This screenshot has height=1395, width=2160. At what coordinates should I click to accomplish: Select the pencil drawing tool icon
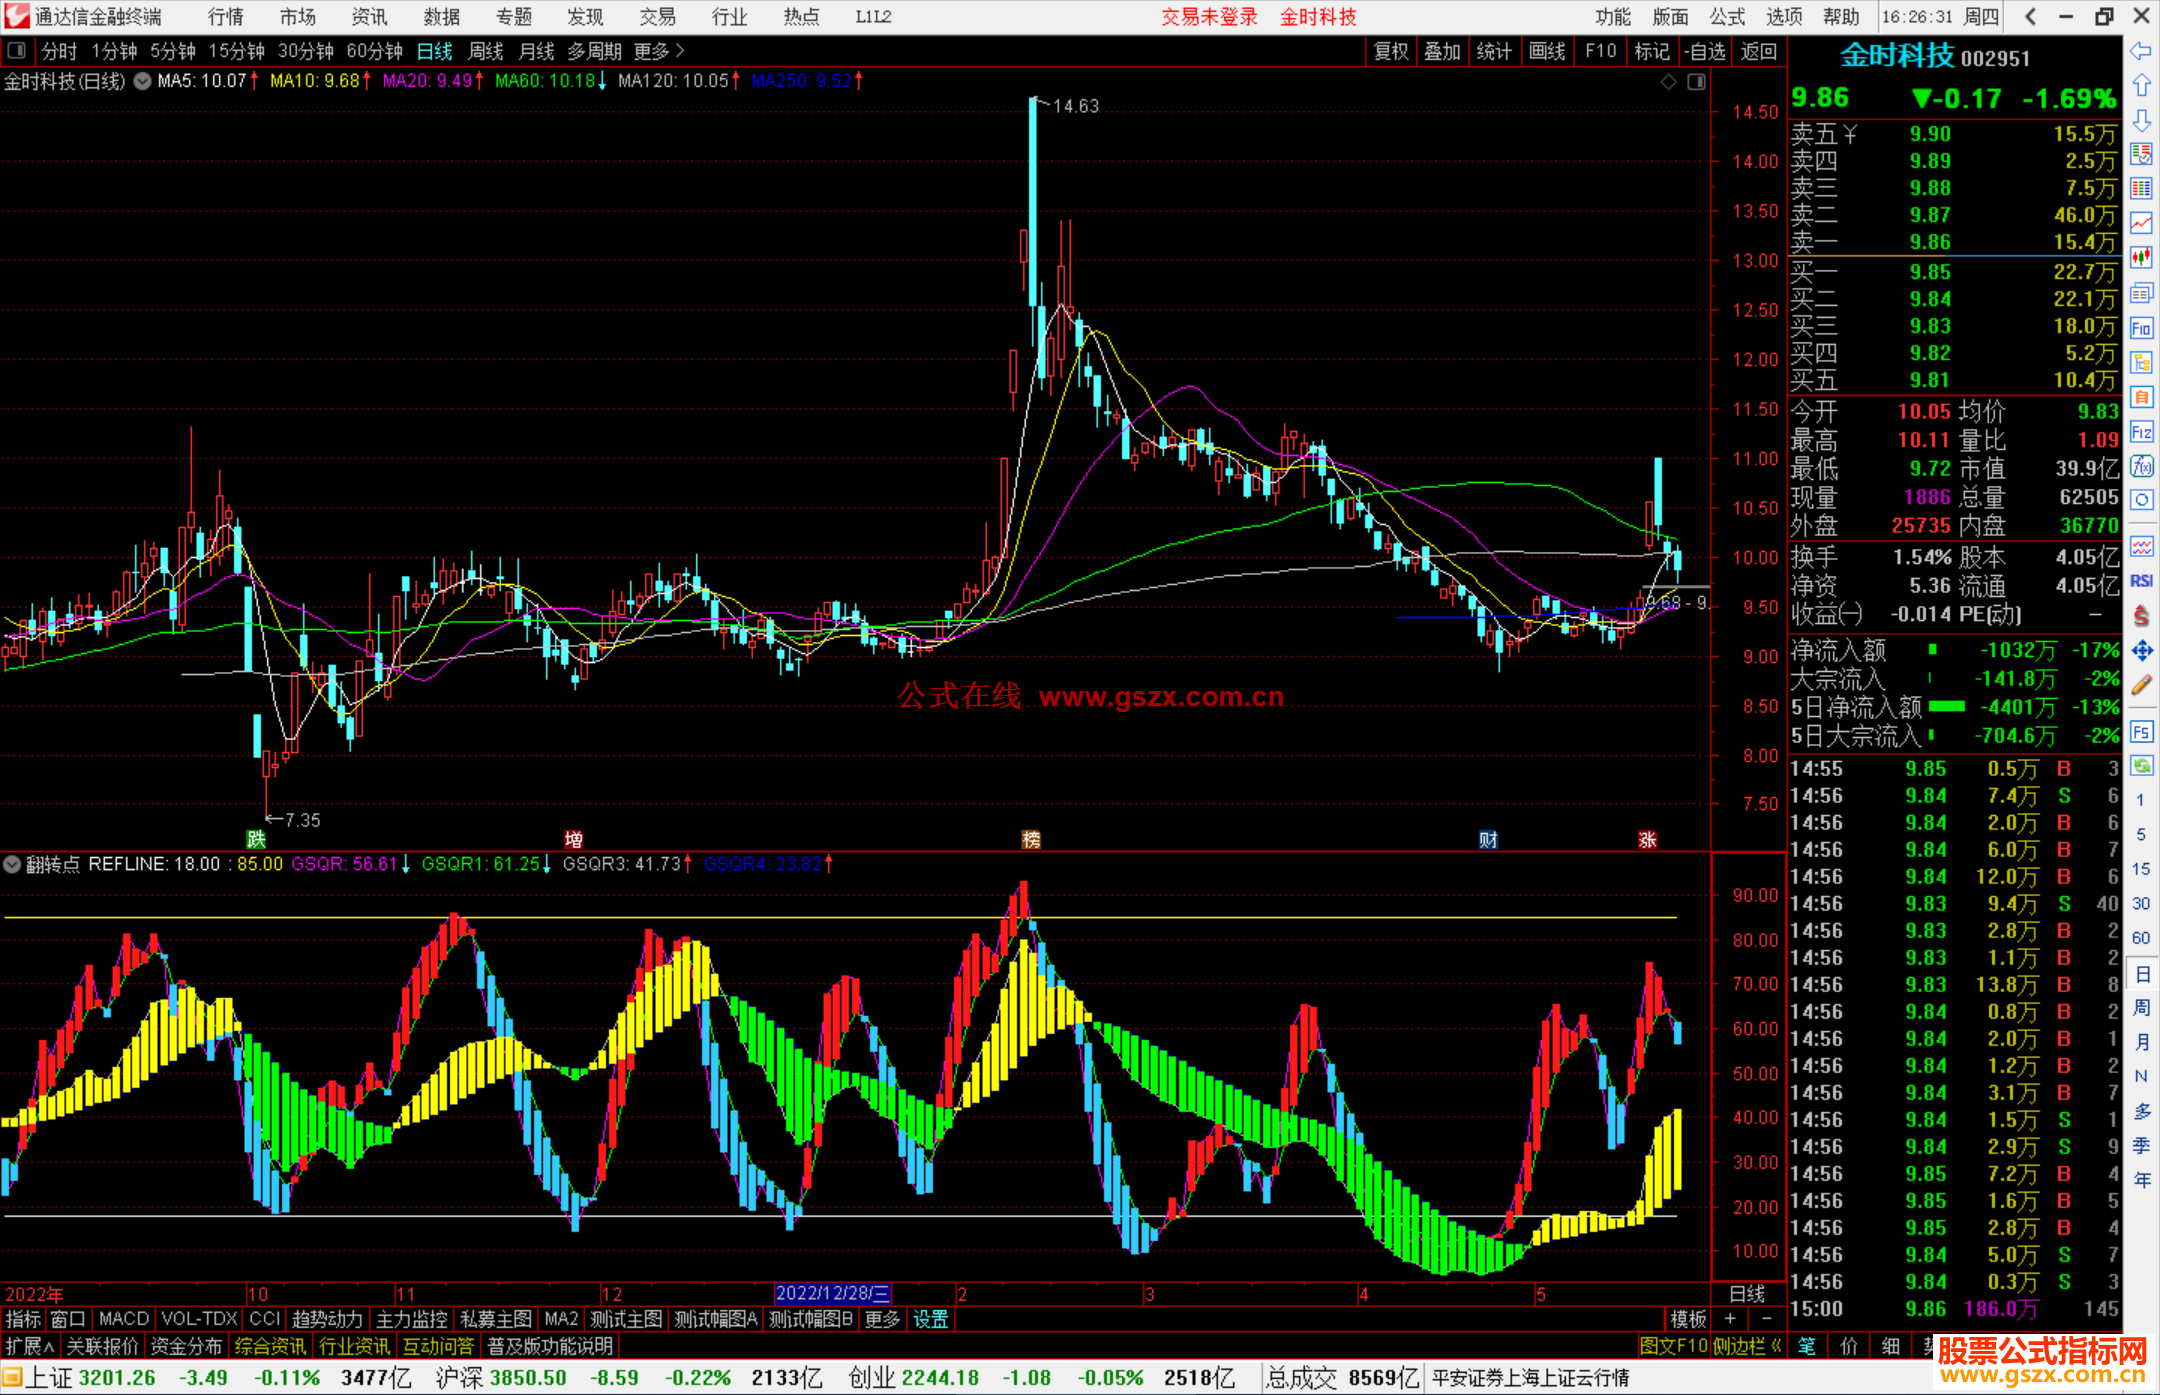point(2141,686)
